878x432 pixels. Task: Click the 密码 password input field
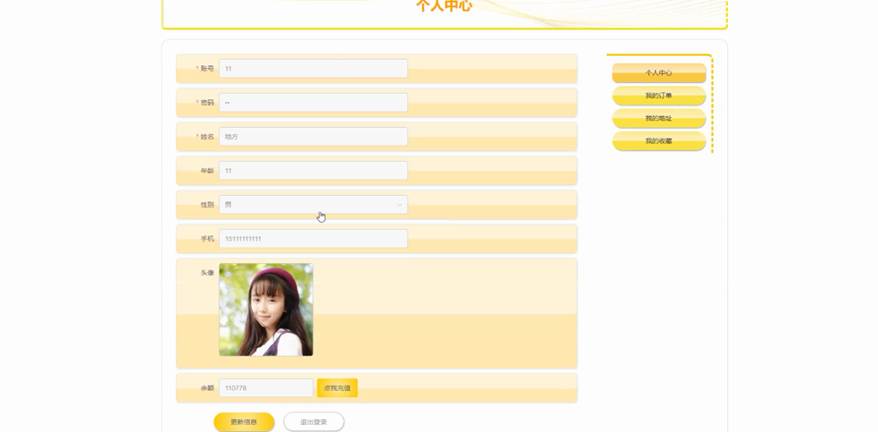click(313, 103)
